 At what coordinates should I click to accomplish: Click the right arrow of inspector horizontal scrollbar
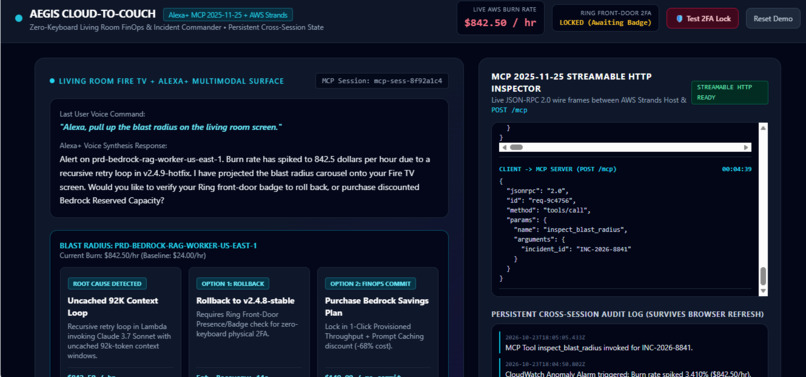tap(746, 147)
